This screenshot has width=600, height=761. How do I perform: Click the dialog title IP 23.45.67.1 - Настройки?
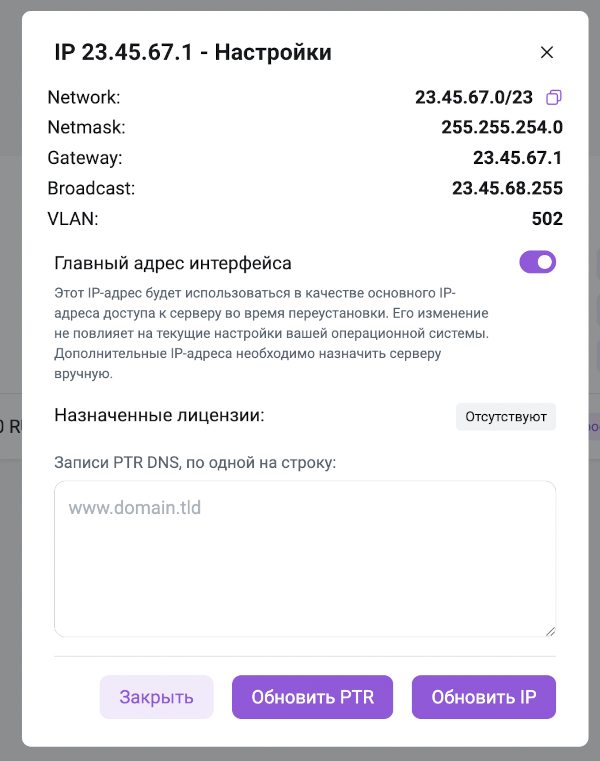pos(193,52)
